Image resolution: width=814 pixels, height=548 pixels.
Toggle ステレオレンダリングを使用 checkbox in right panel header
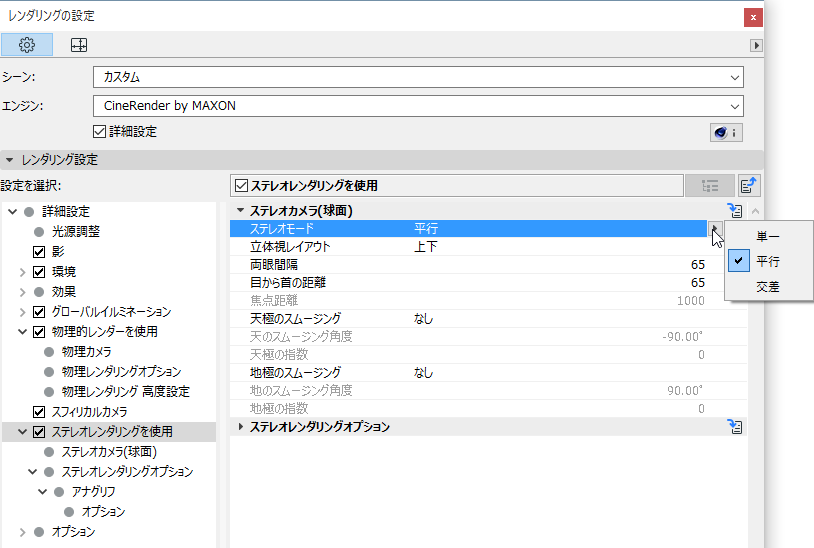pos(241,186)
